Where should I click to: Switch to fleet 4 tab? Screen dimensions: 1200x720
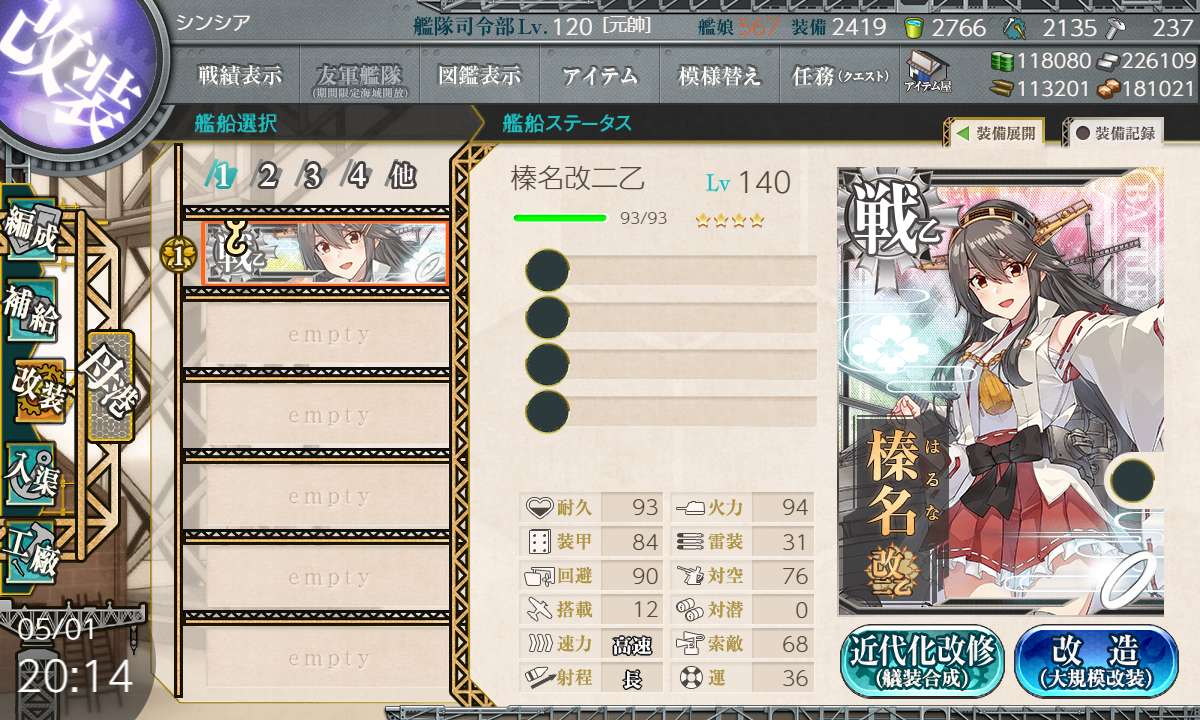[357, 177]
